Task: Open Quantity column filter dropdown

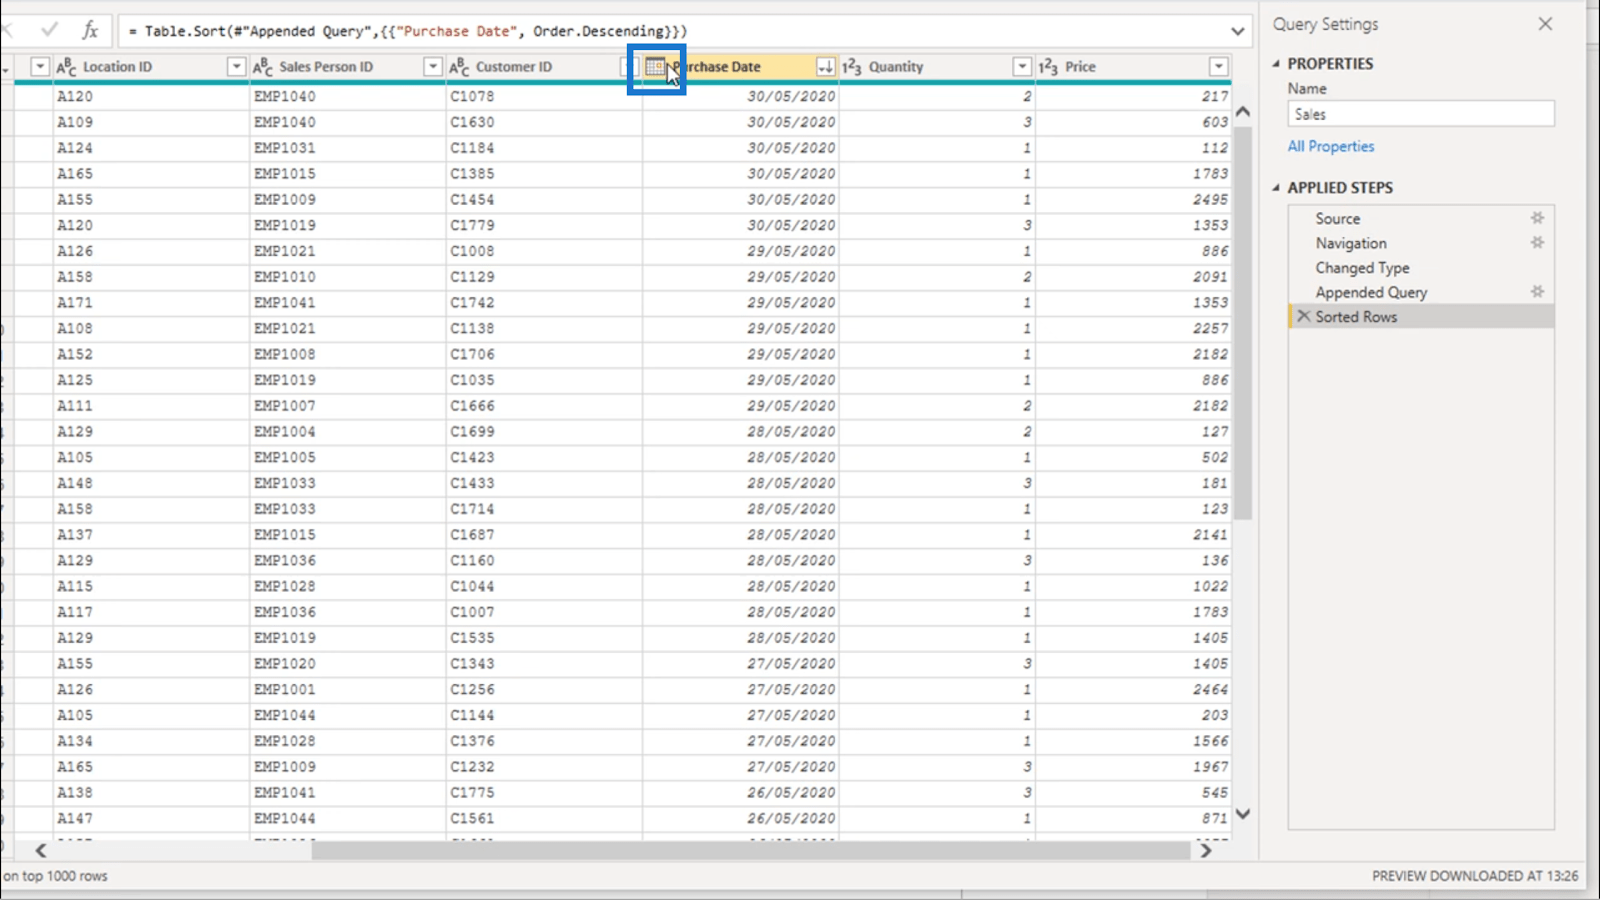Action: coord(1021,67)
